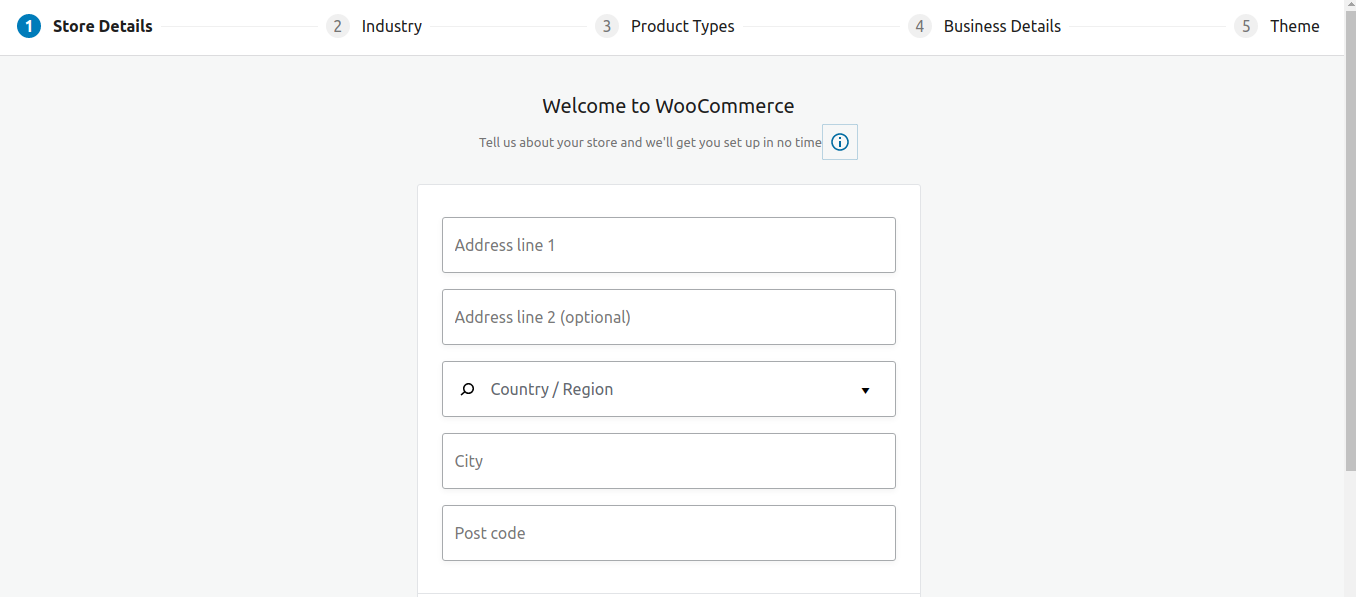1356x597 pixels.
Task: Go to the Store Details step
Action: 103,26
